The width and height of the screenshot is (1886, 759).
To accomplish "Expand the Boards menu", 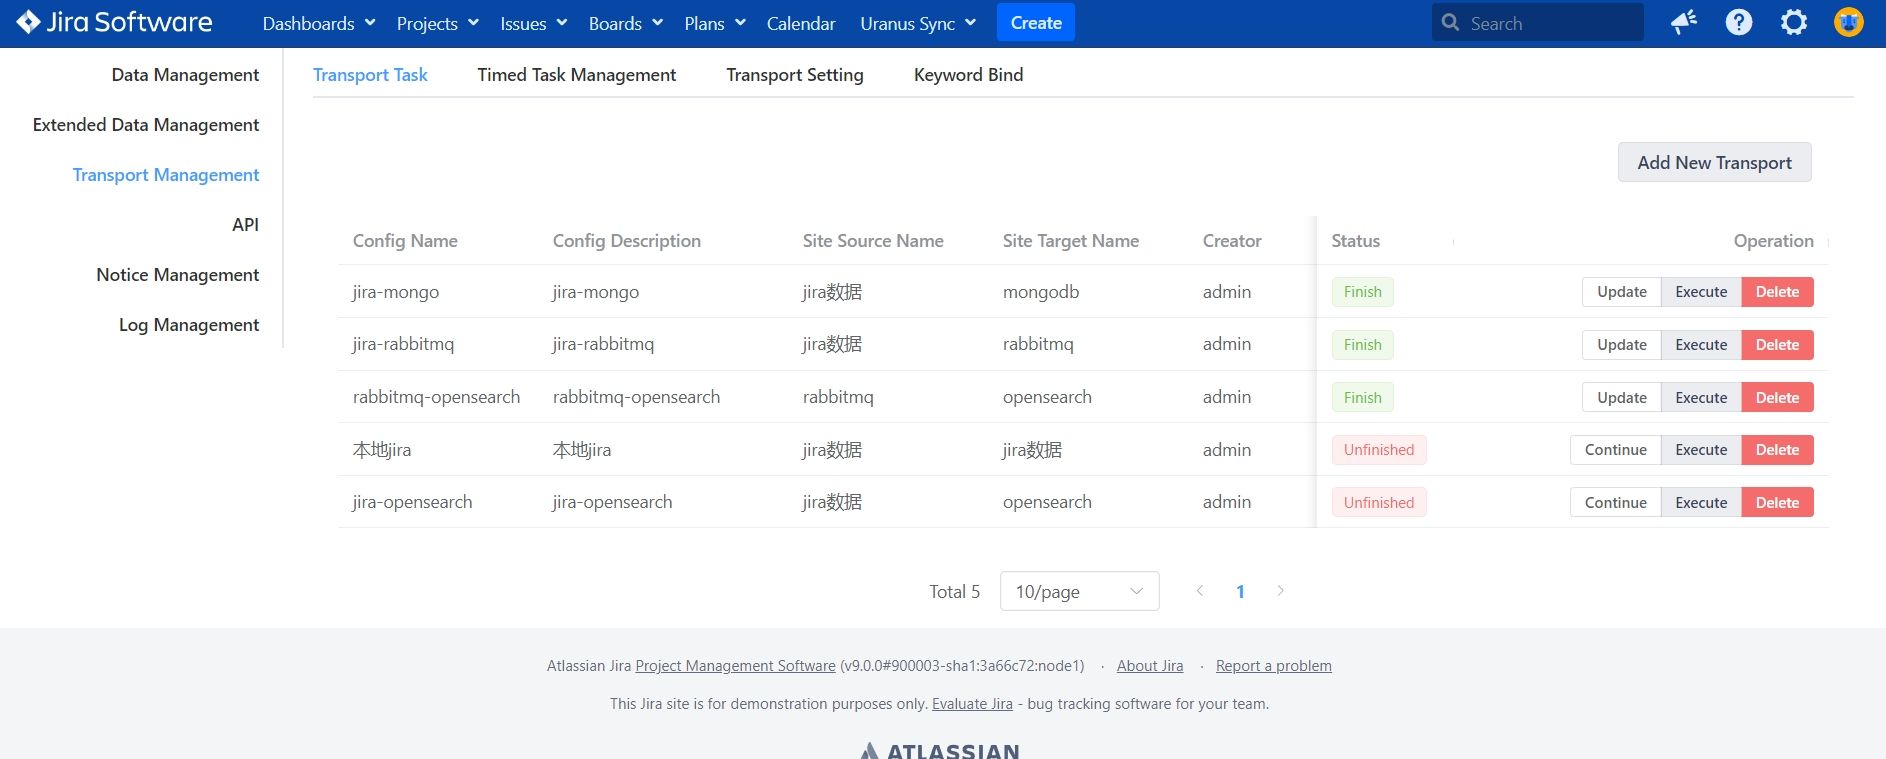I will (x=625, y=23).
